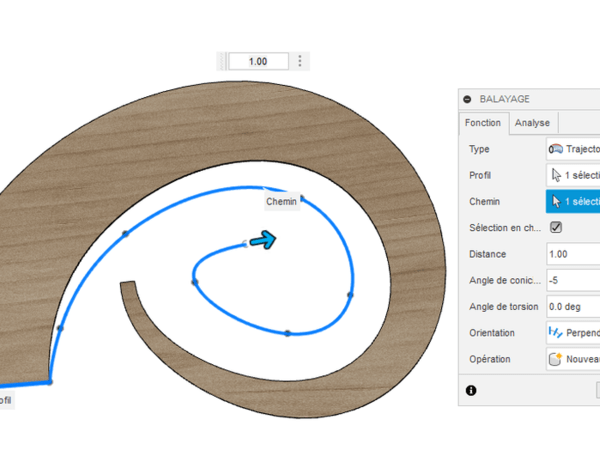The image size is (600, 450).
Task: Click the Profil 1 sélection button
Action: pos(578,175)
